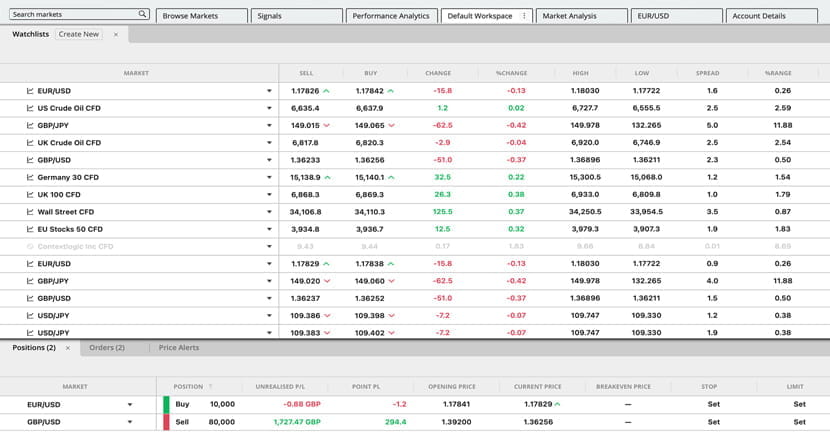Select the Watchlists tab

point(31,34)
